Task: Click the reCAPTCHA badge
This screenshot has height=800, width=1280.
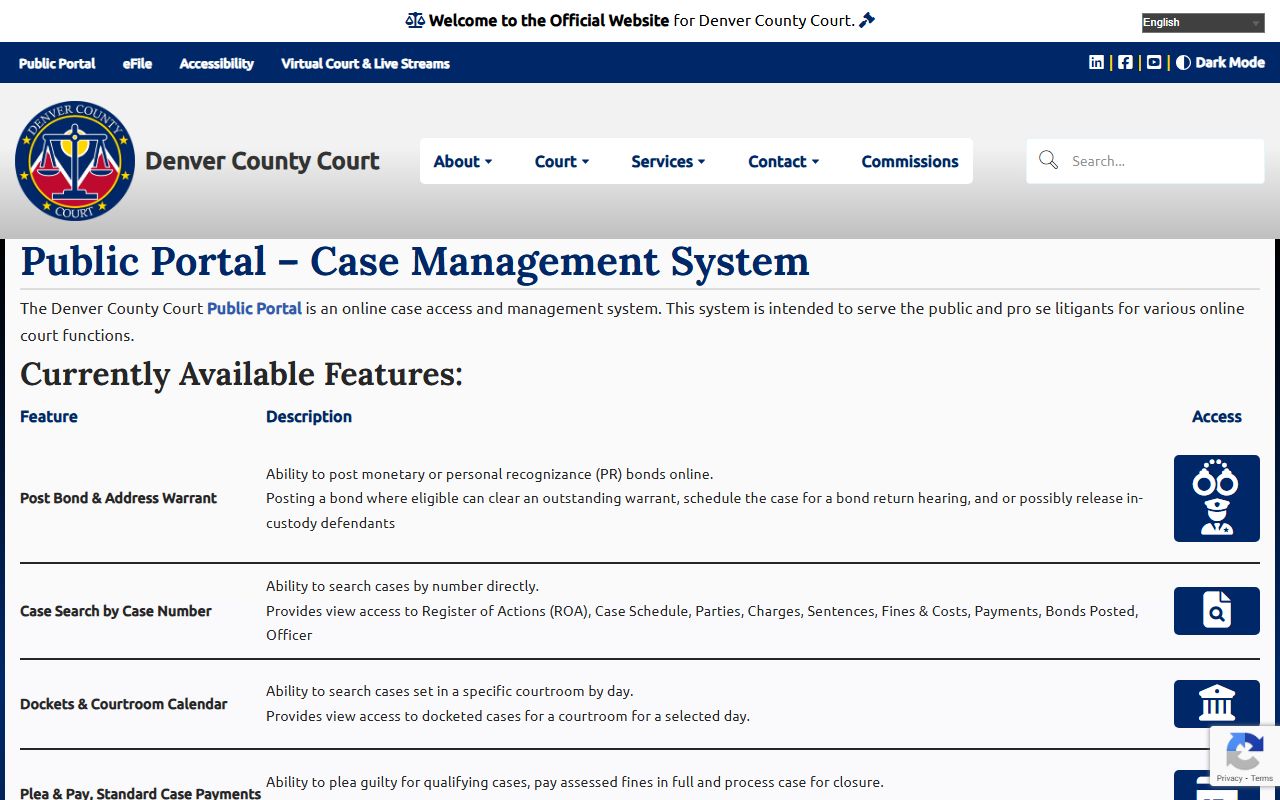Action: click(1245, 756)
